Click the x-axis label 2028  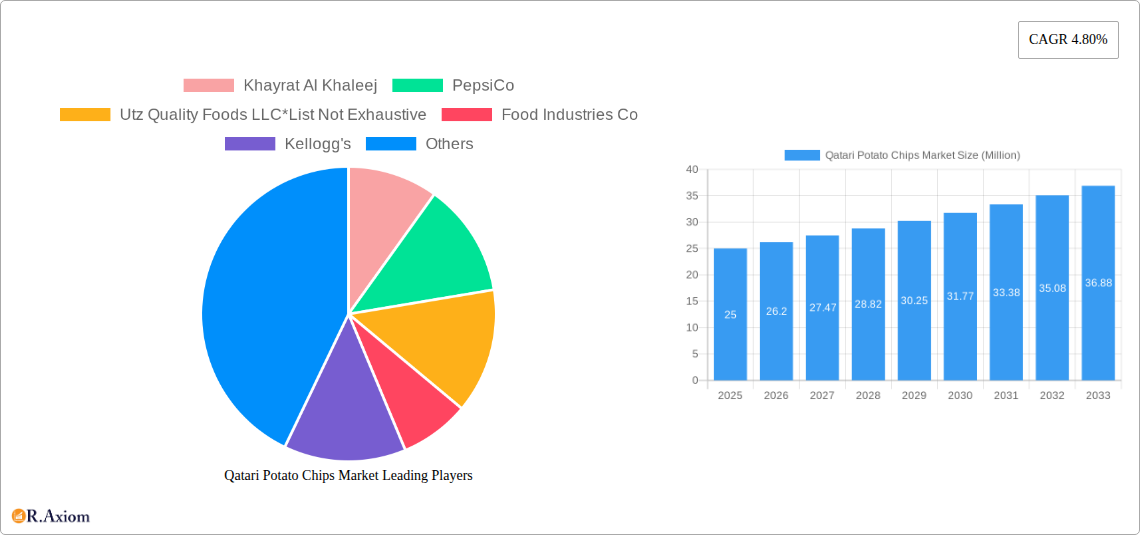tap(868, 395)
